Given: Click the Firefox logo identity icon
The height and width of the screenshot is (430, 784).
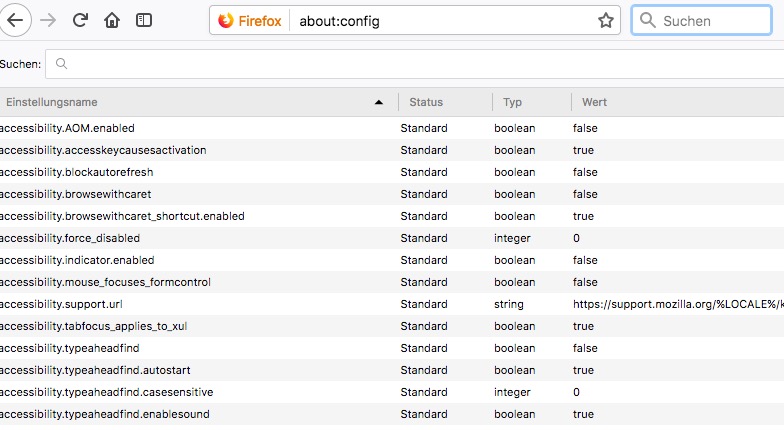Looking at the screenshot, I should [226, 20].
